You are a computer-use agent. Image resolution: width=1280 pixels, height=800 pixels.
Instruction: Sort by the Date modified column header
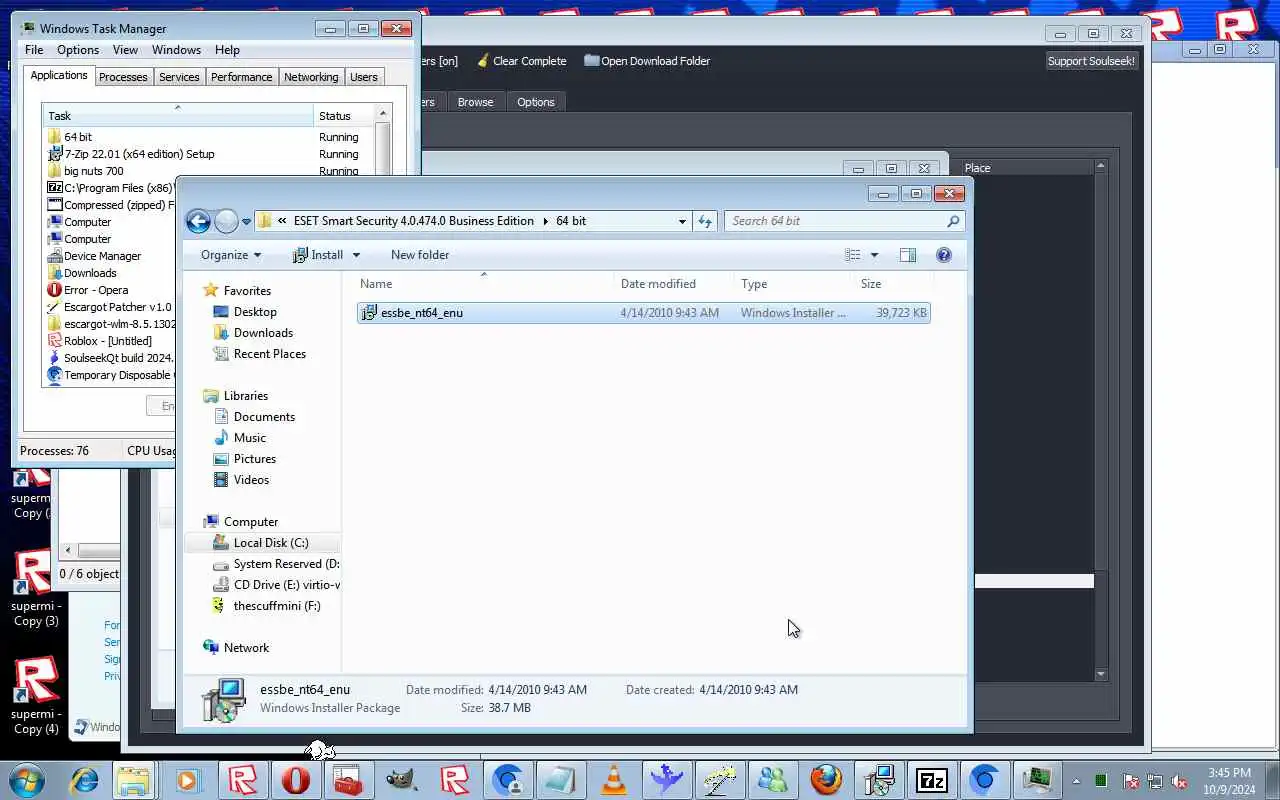pos(673,284)
